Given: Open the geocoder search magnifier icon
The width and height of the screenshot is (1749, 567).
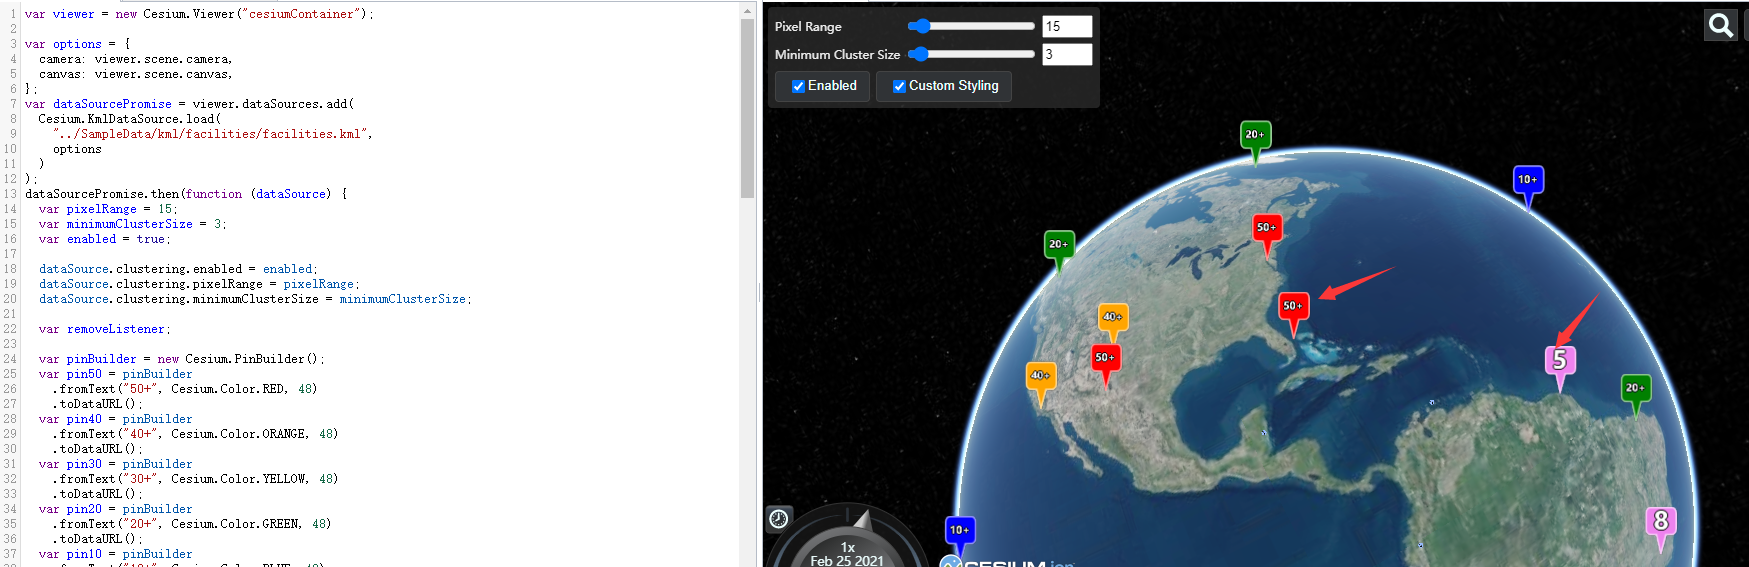Looking at the screenshot, I should 1720,25.
